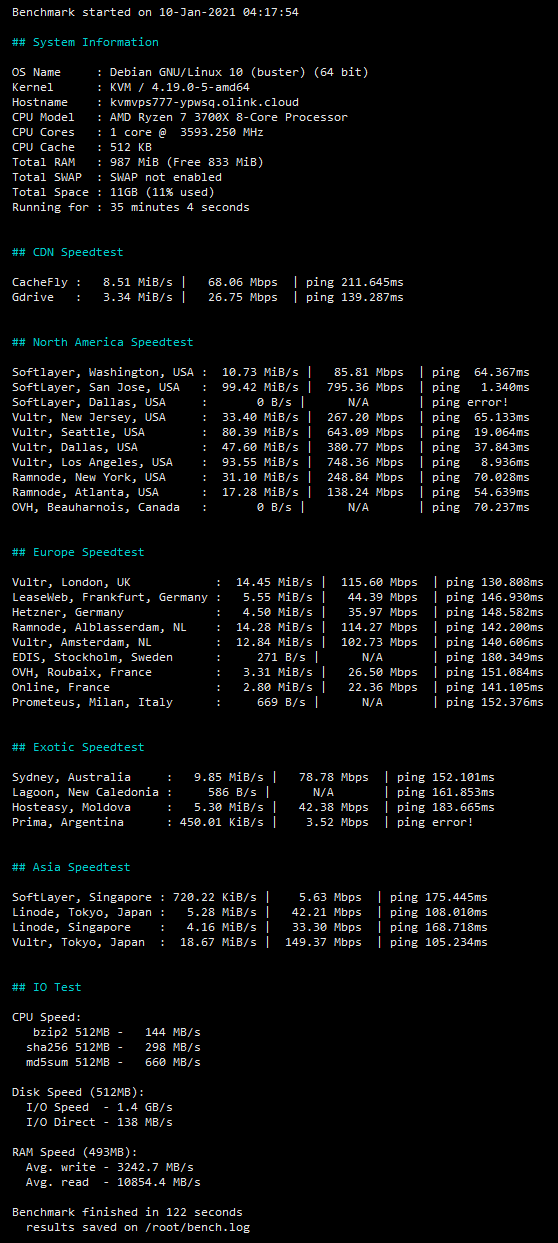Viewport: 558px width, 1243px height.
Task: Click the System Information heading
Action: pyautogui.click(x=85, y=42)
